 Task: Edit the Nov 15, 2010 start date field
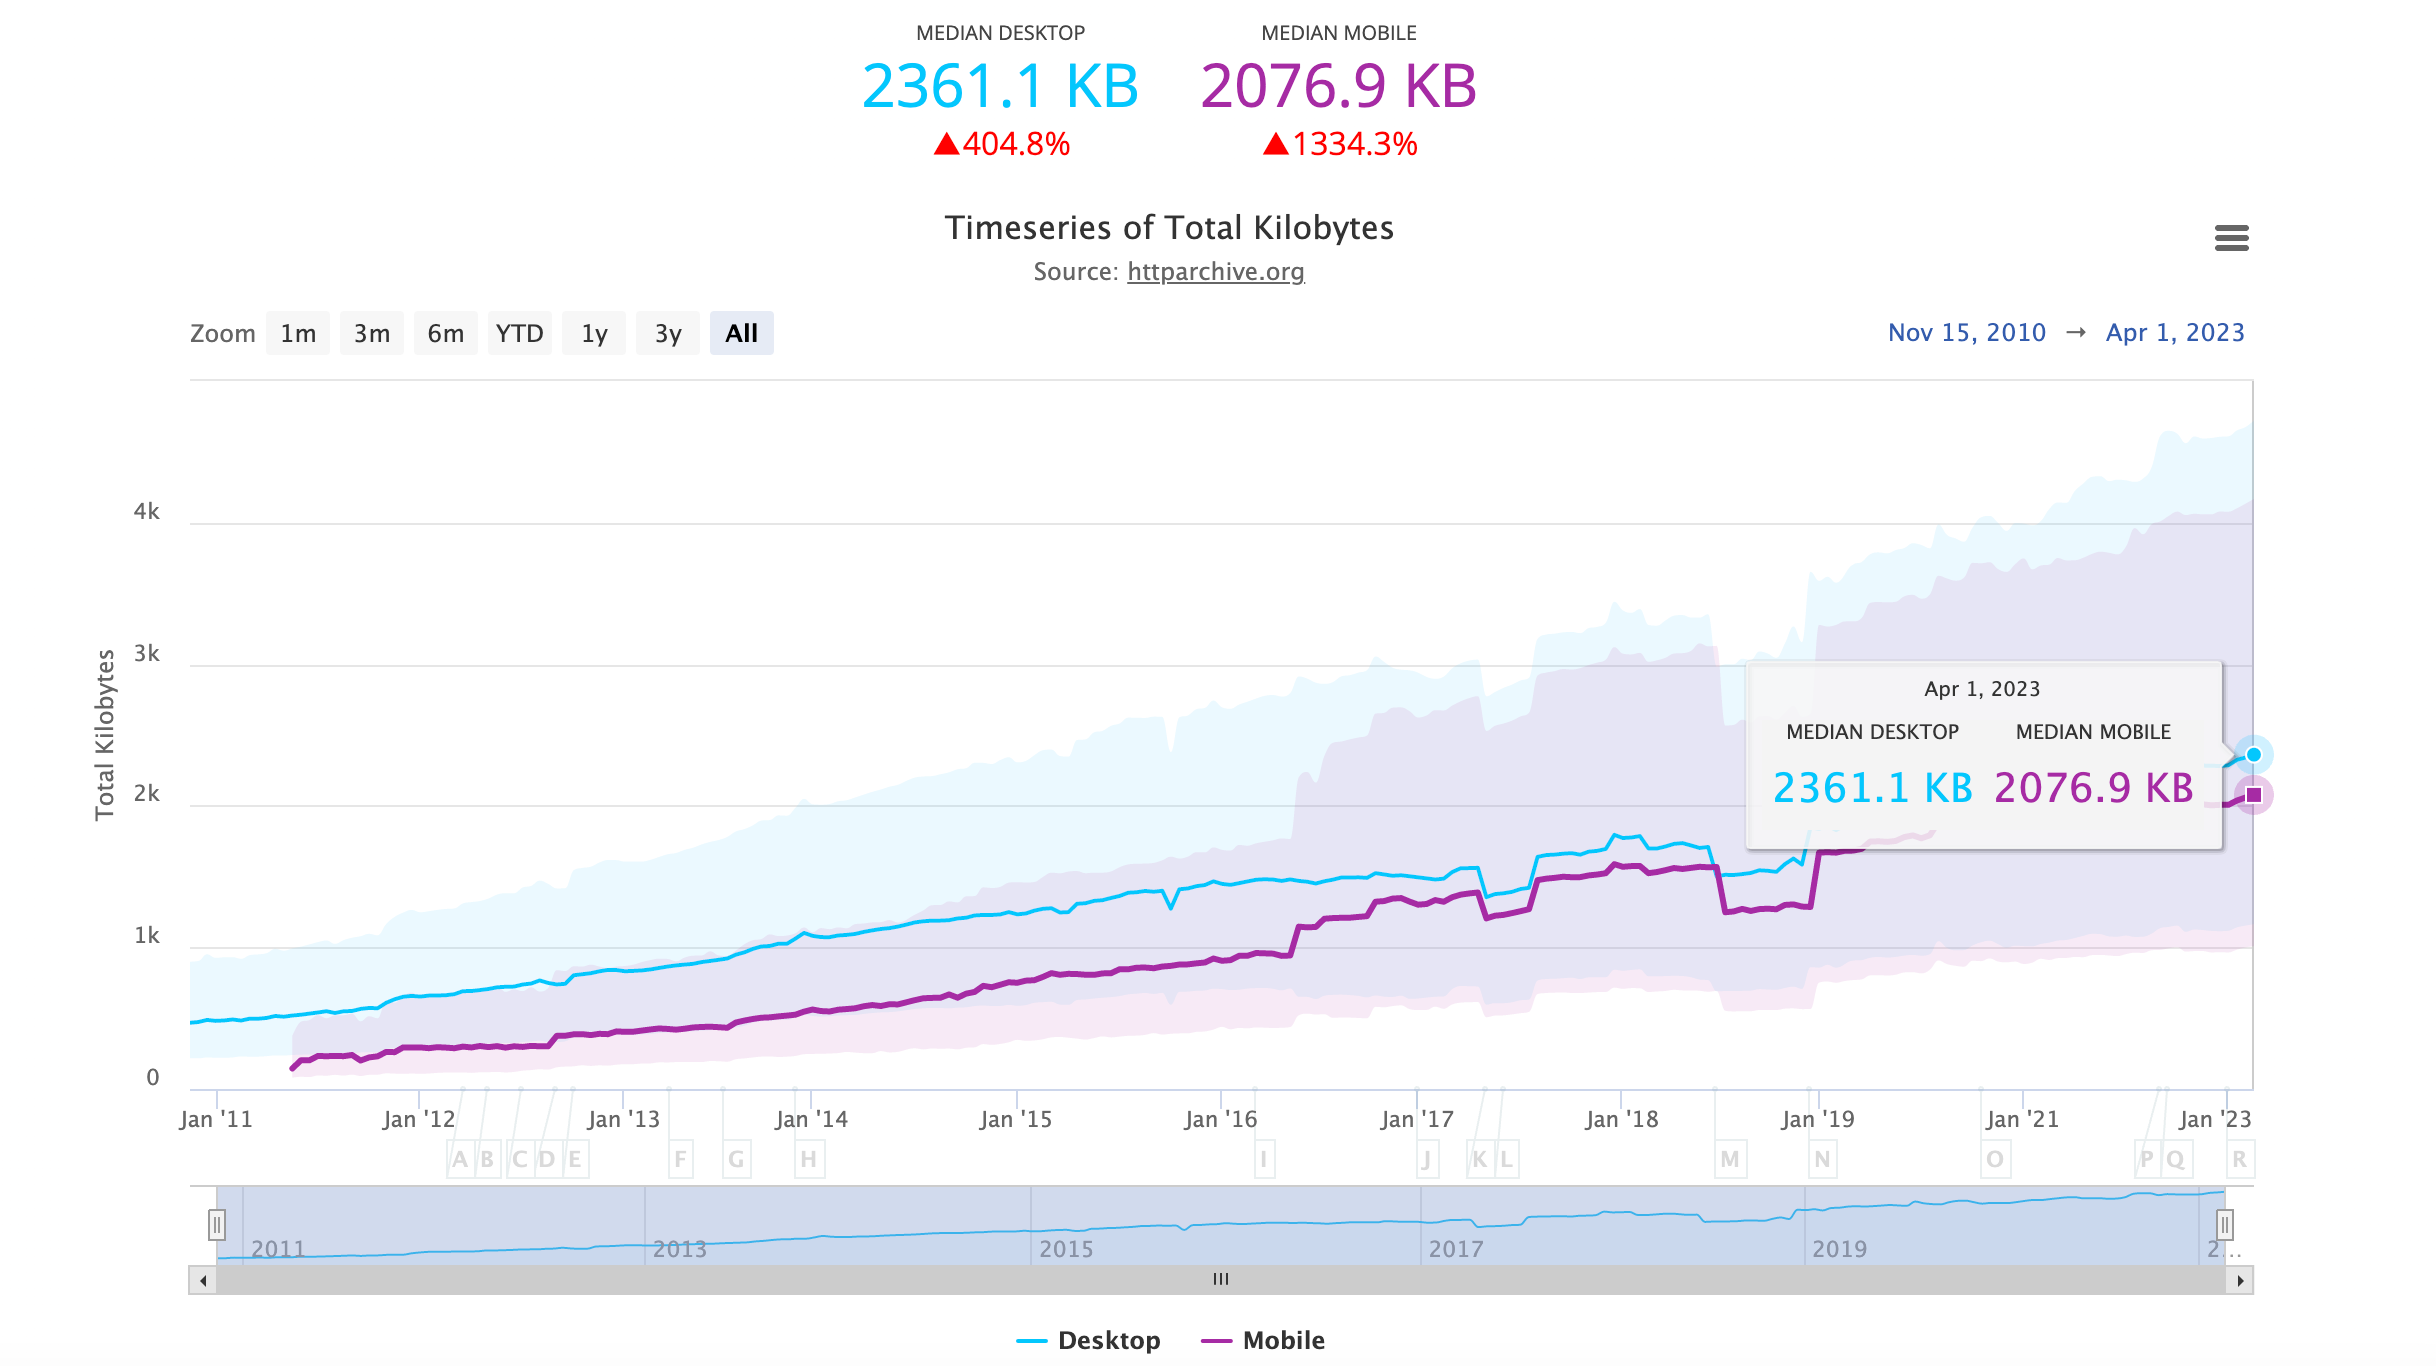1967,332
